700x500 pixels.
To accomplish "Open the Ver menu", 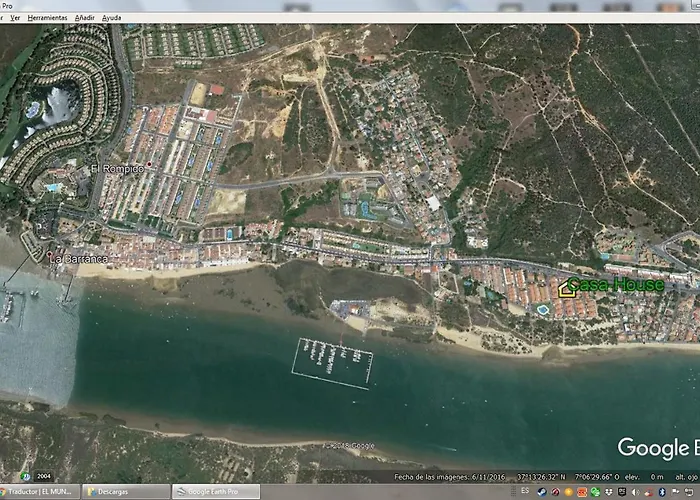I will pyautogui.click(x=15, y=18).
